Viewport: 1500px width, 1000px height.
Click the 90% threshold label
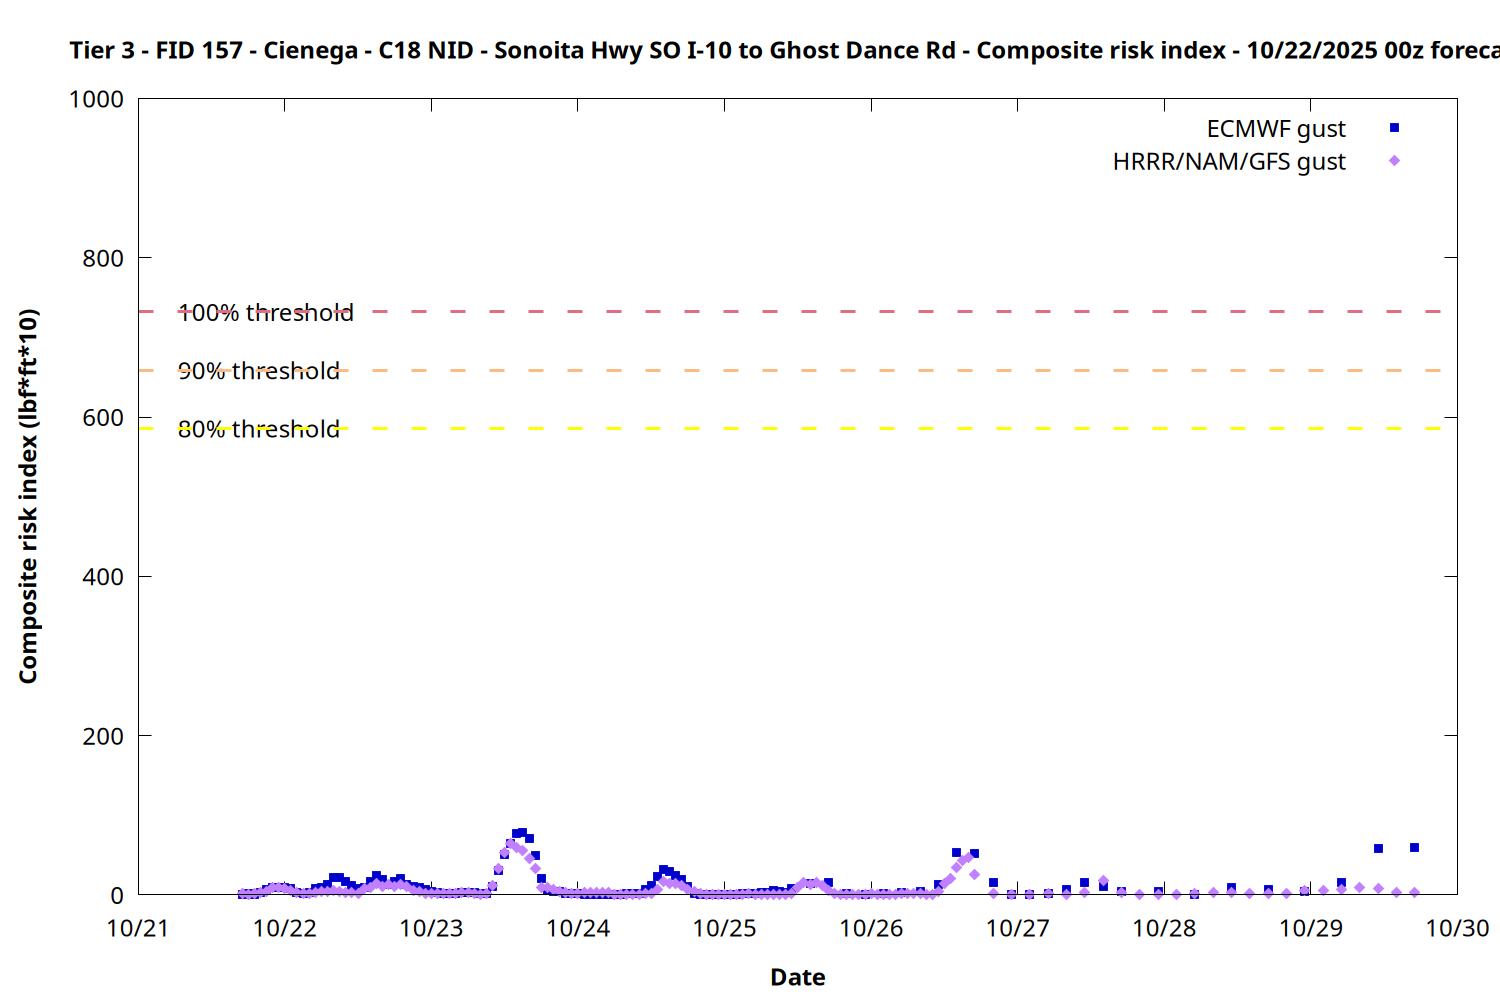[x=259, y=371]
